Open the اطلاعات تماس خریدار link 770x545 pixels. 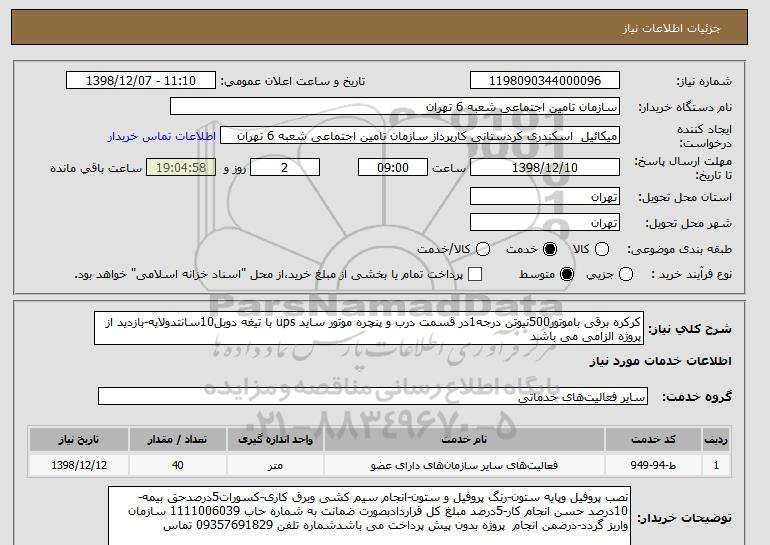coord(162,136)
